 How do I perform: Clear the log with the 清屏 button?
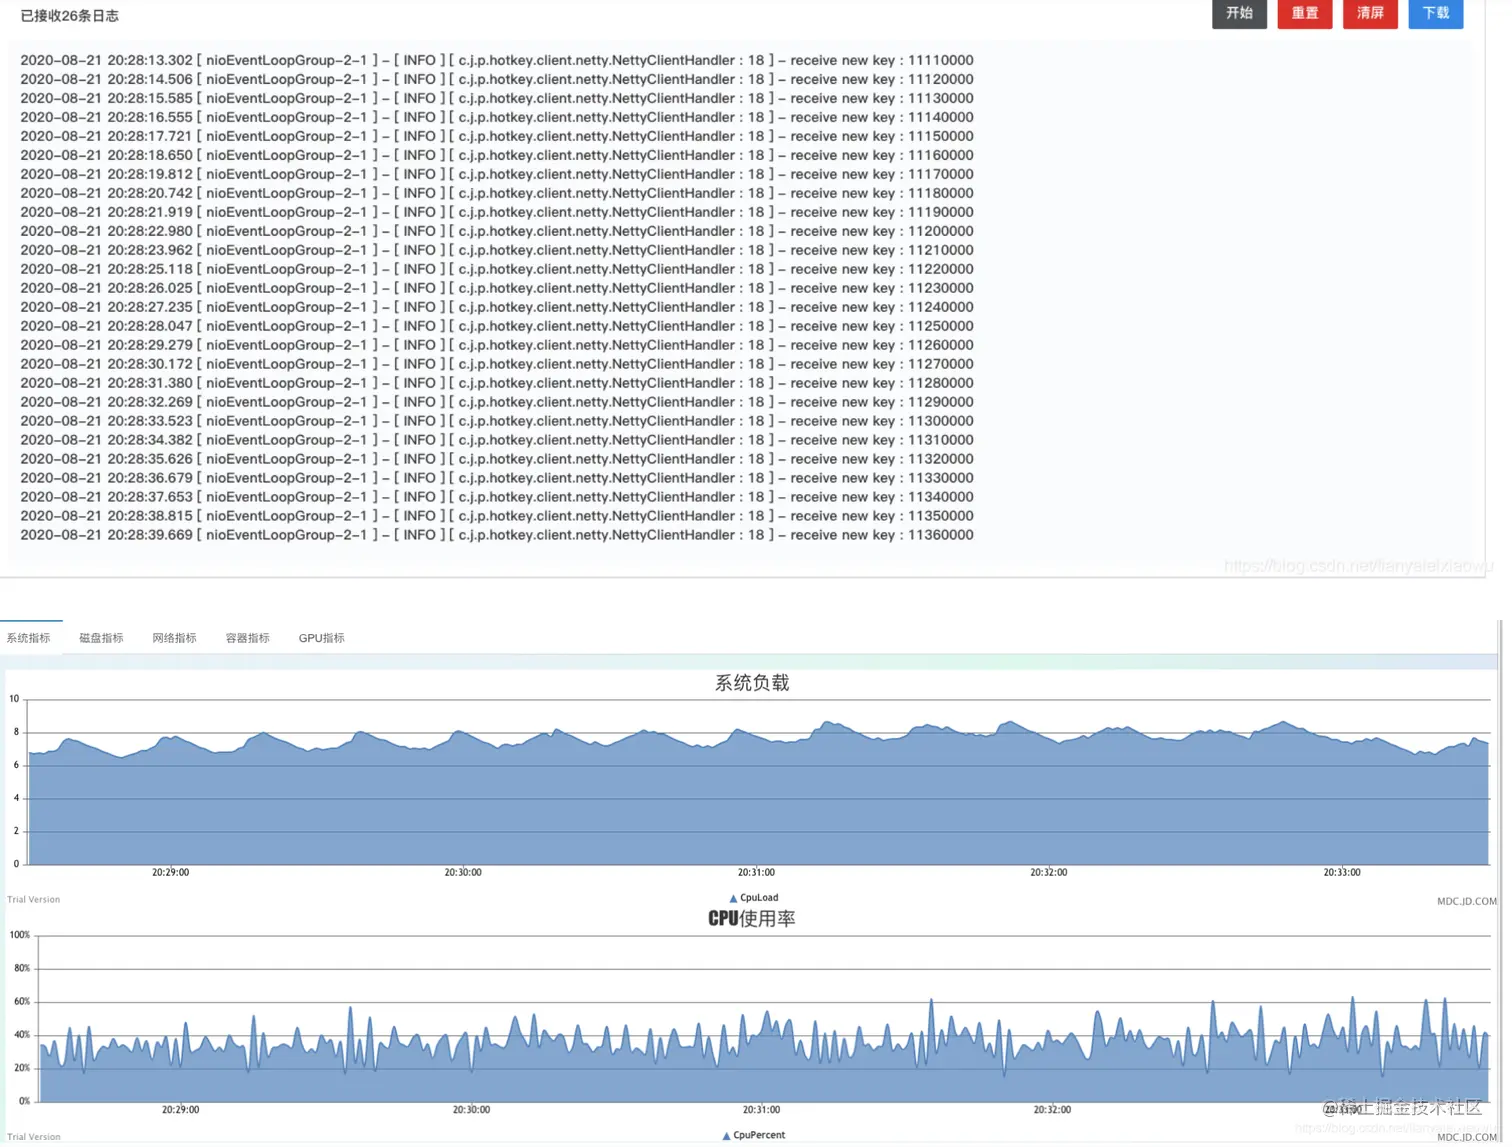1370,13
